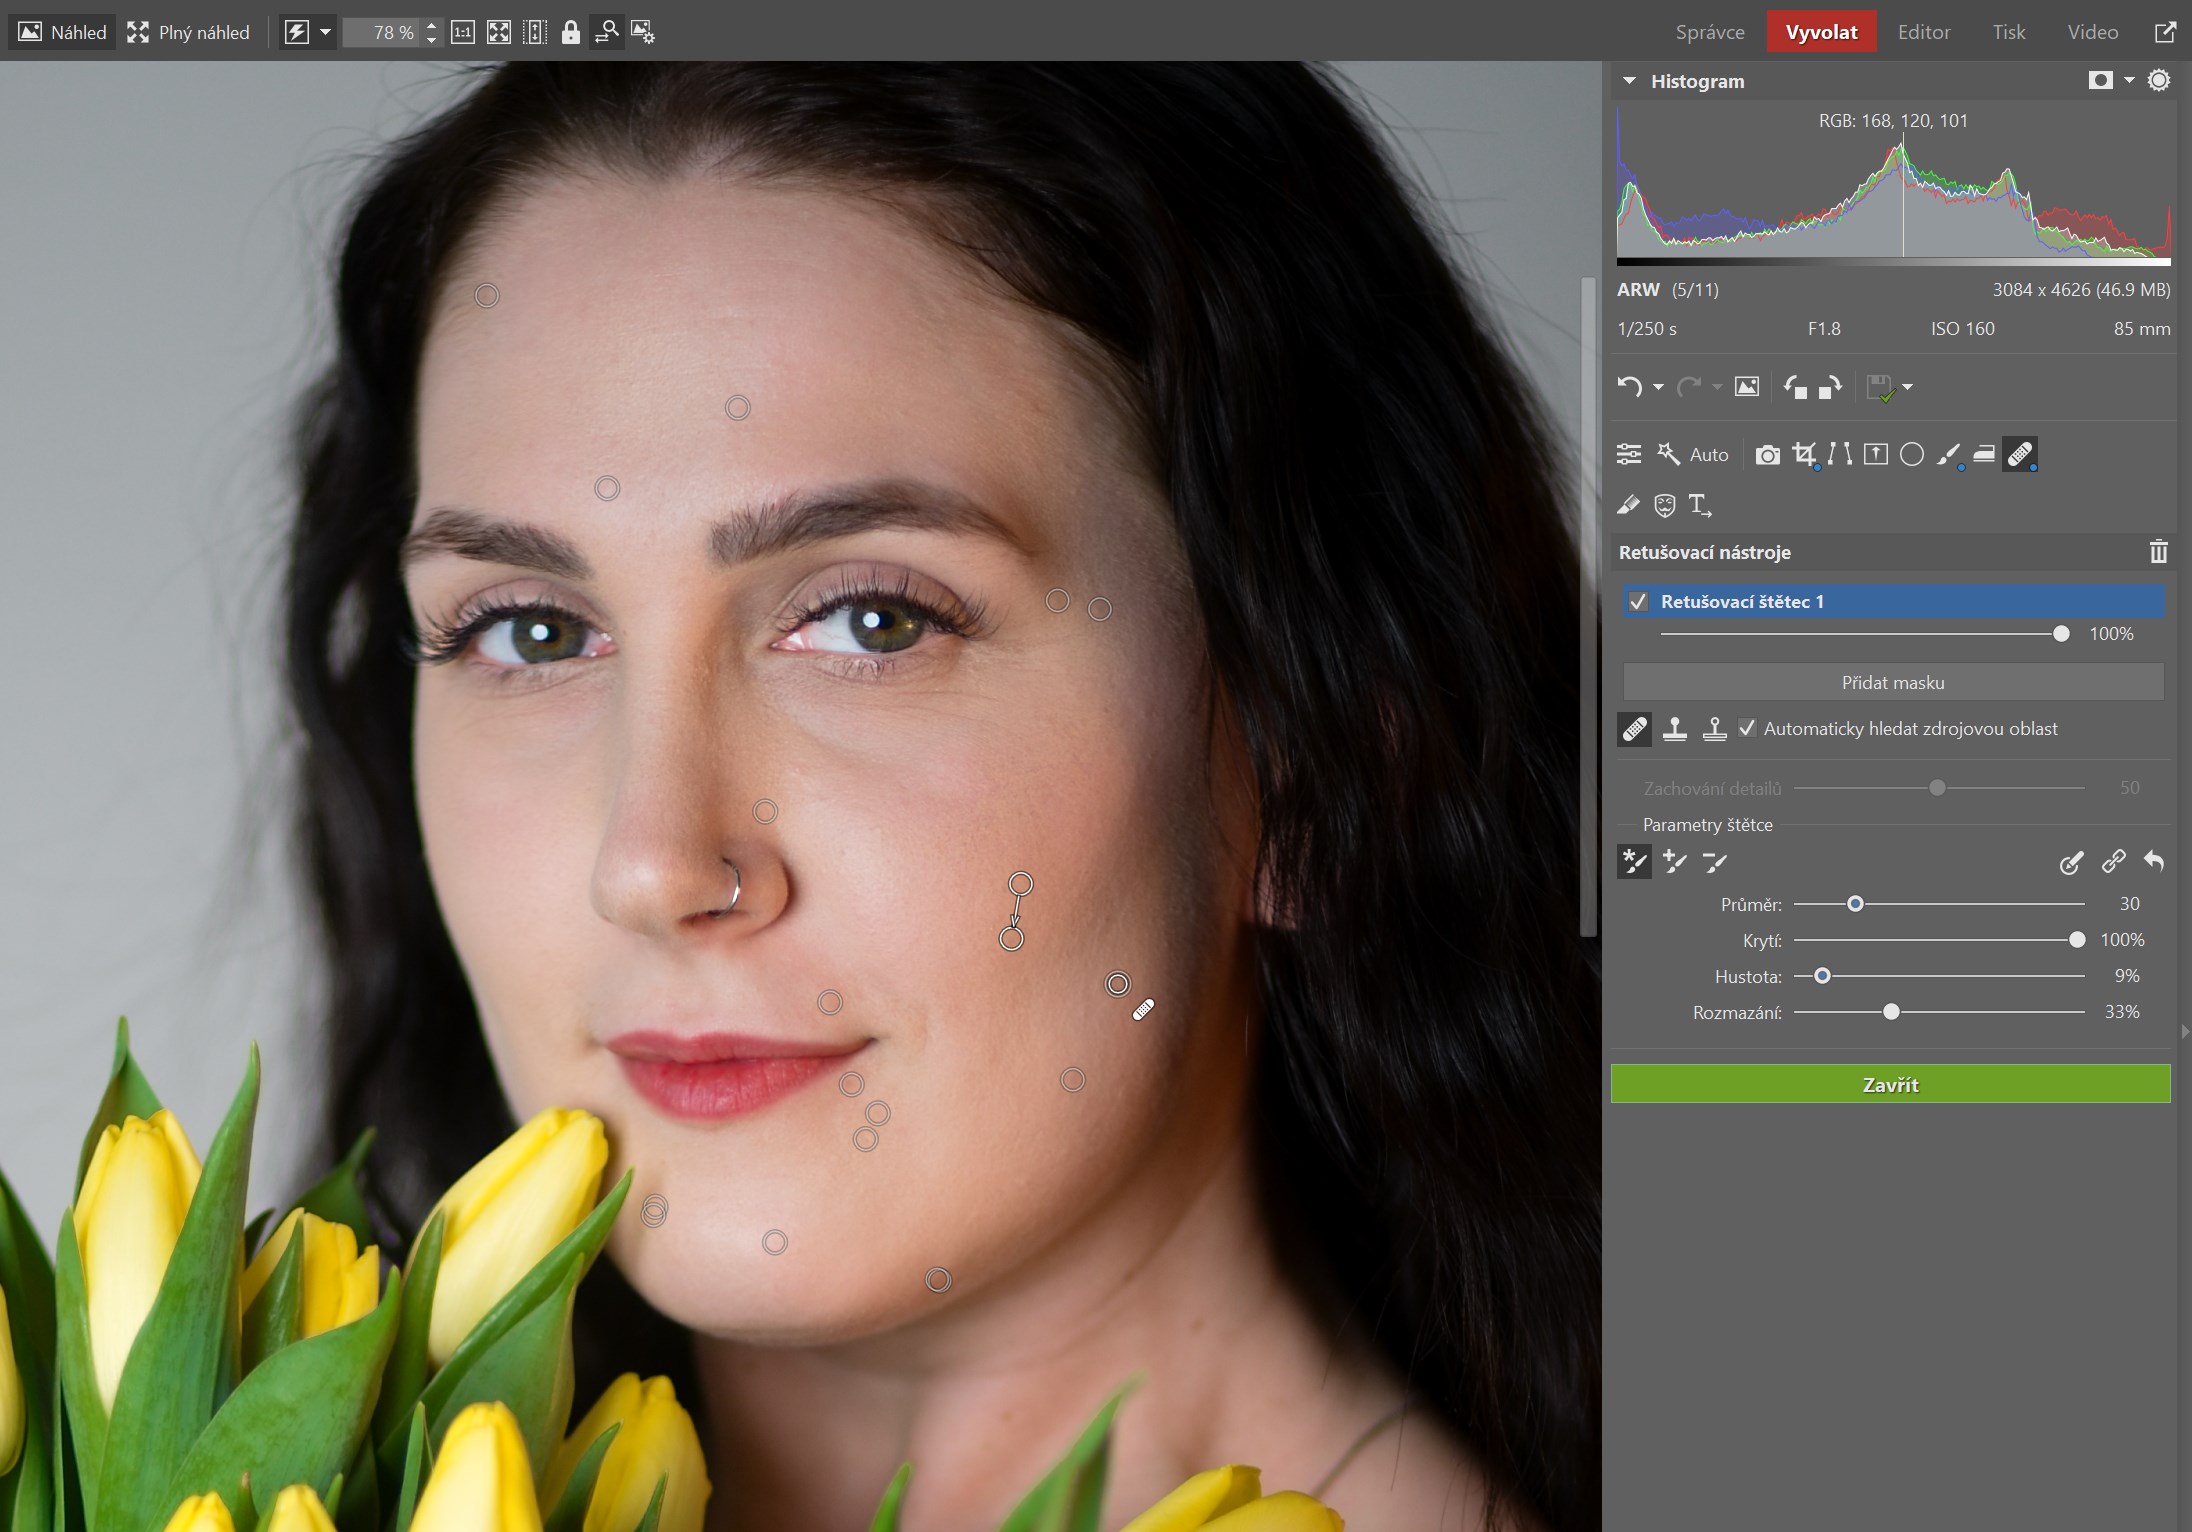Click the magic wand Auto enhance icon
This screenshot has width=2192, height=1532.
1668,455
